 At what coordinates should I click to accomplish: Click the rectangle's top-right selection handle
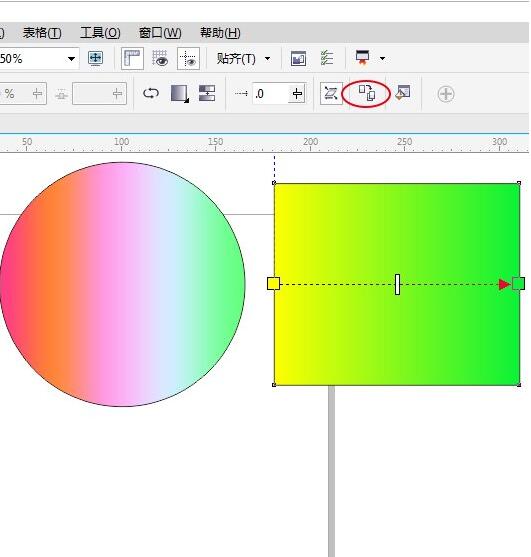519,183
